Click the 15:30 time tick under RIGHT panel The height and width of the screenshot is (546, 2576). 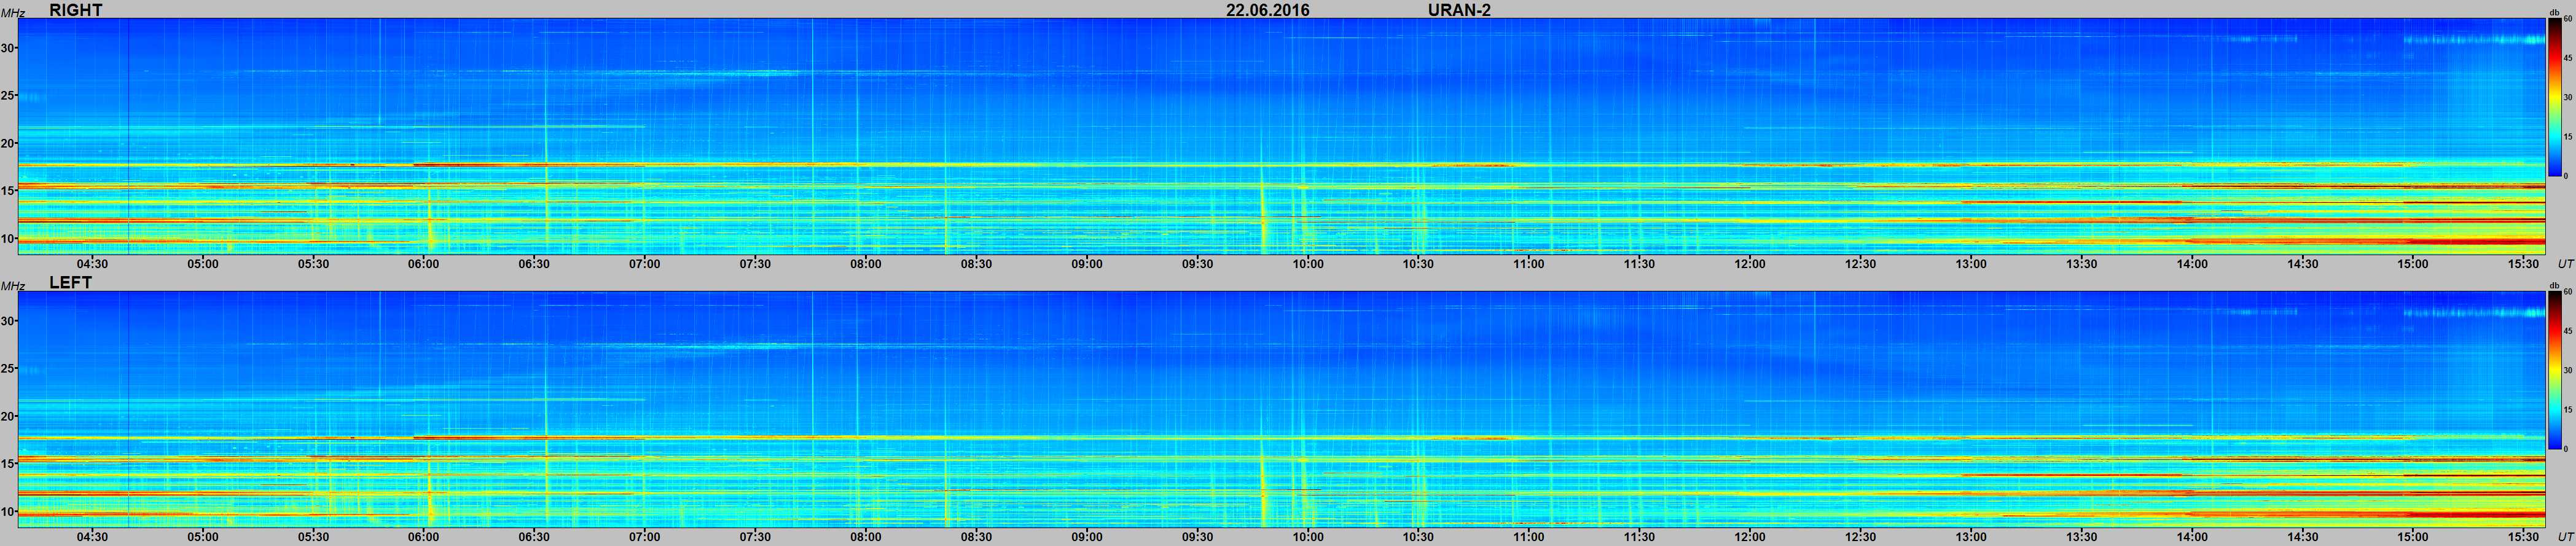(x=2523, y=264)
